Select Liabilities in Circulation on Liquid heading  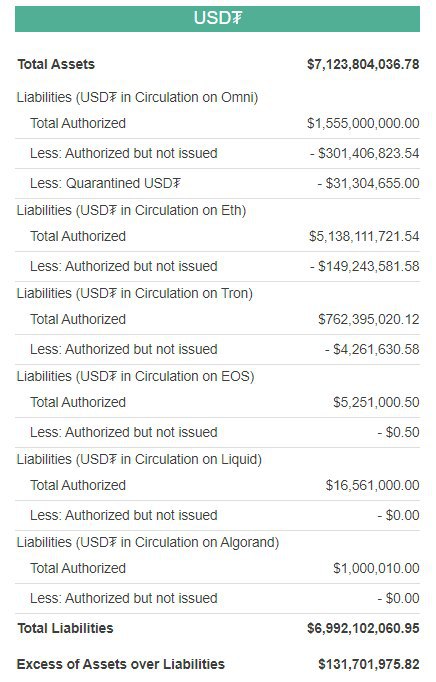pyautogui.click(x=139, y=459)
